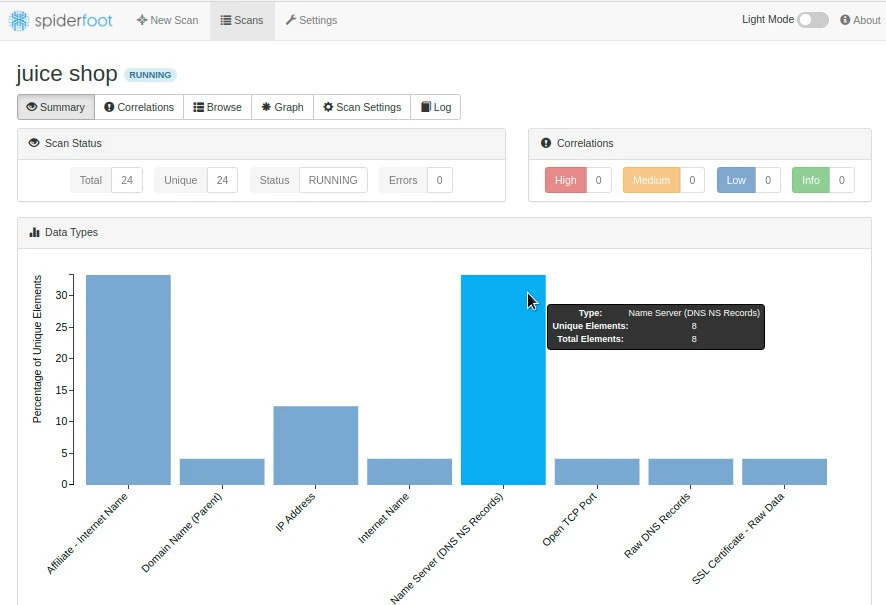
Task: Click the green Info correlations badge
Action: [810, 180]
